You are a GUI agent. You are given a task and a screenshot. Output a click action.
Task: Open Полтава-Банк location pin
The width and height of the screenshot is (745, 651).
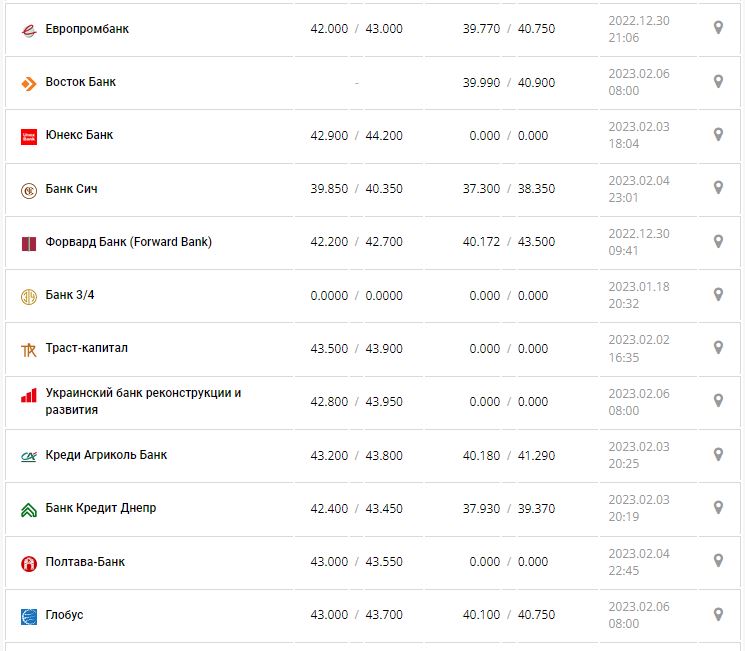[717, 561]
